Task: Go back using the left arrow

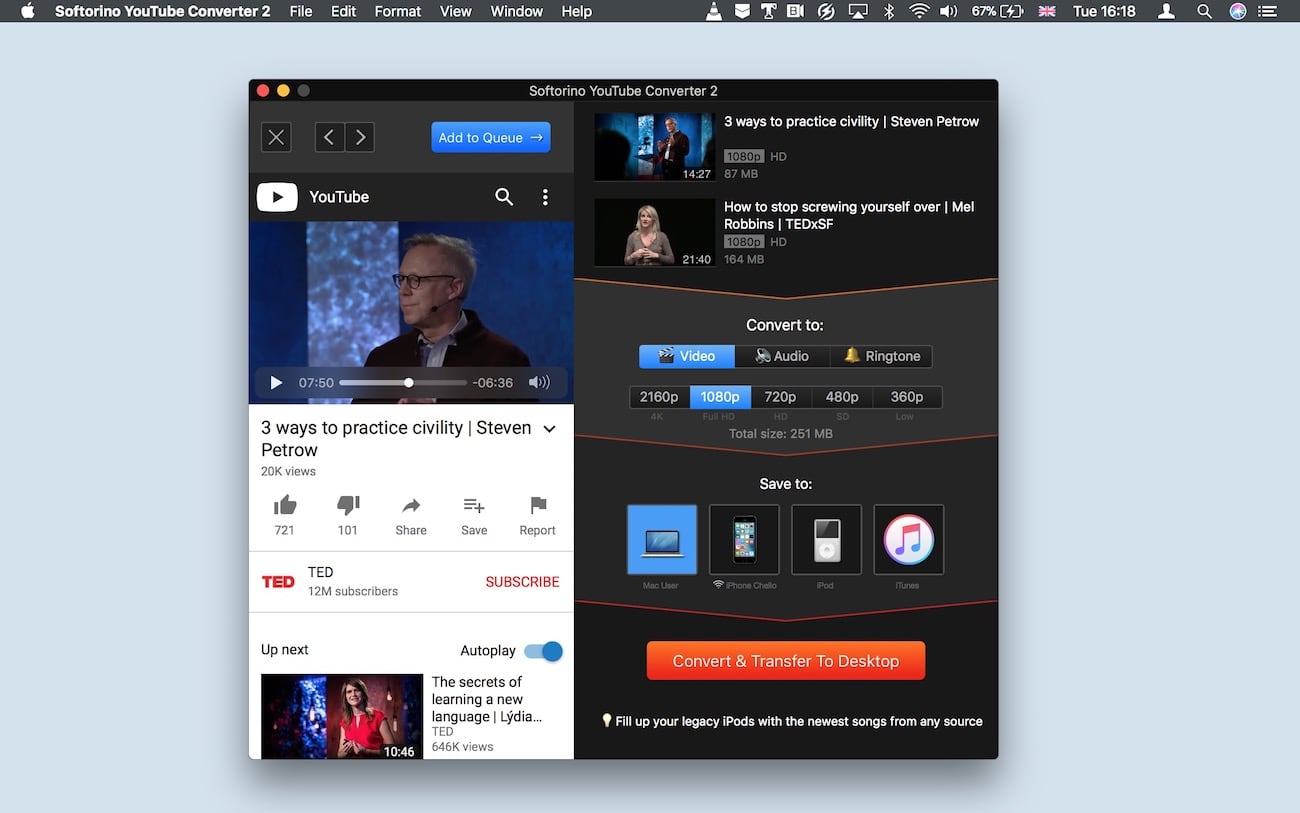Action: 330,137
